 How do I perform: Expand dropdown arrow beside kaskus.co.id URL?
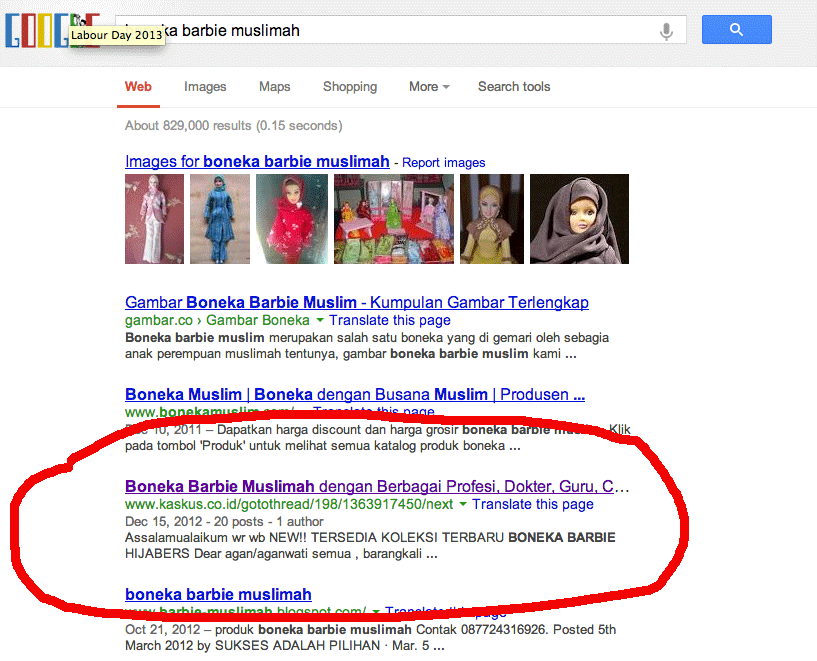coord(463,504)
